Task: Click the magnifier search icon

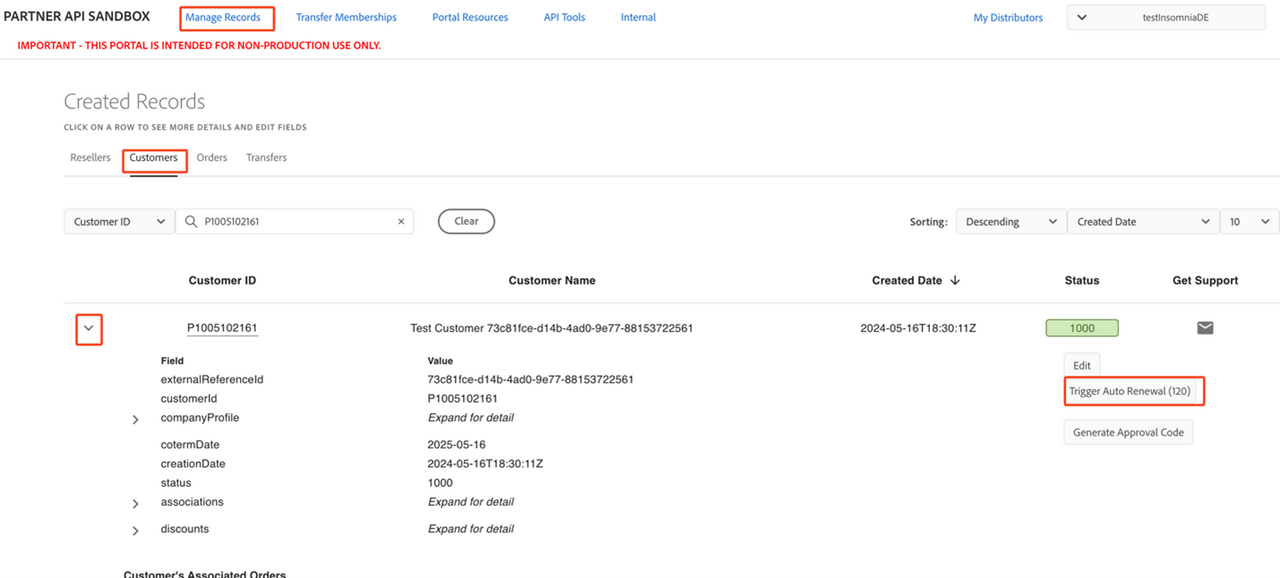Action: click(191, 222)
